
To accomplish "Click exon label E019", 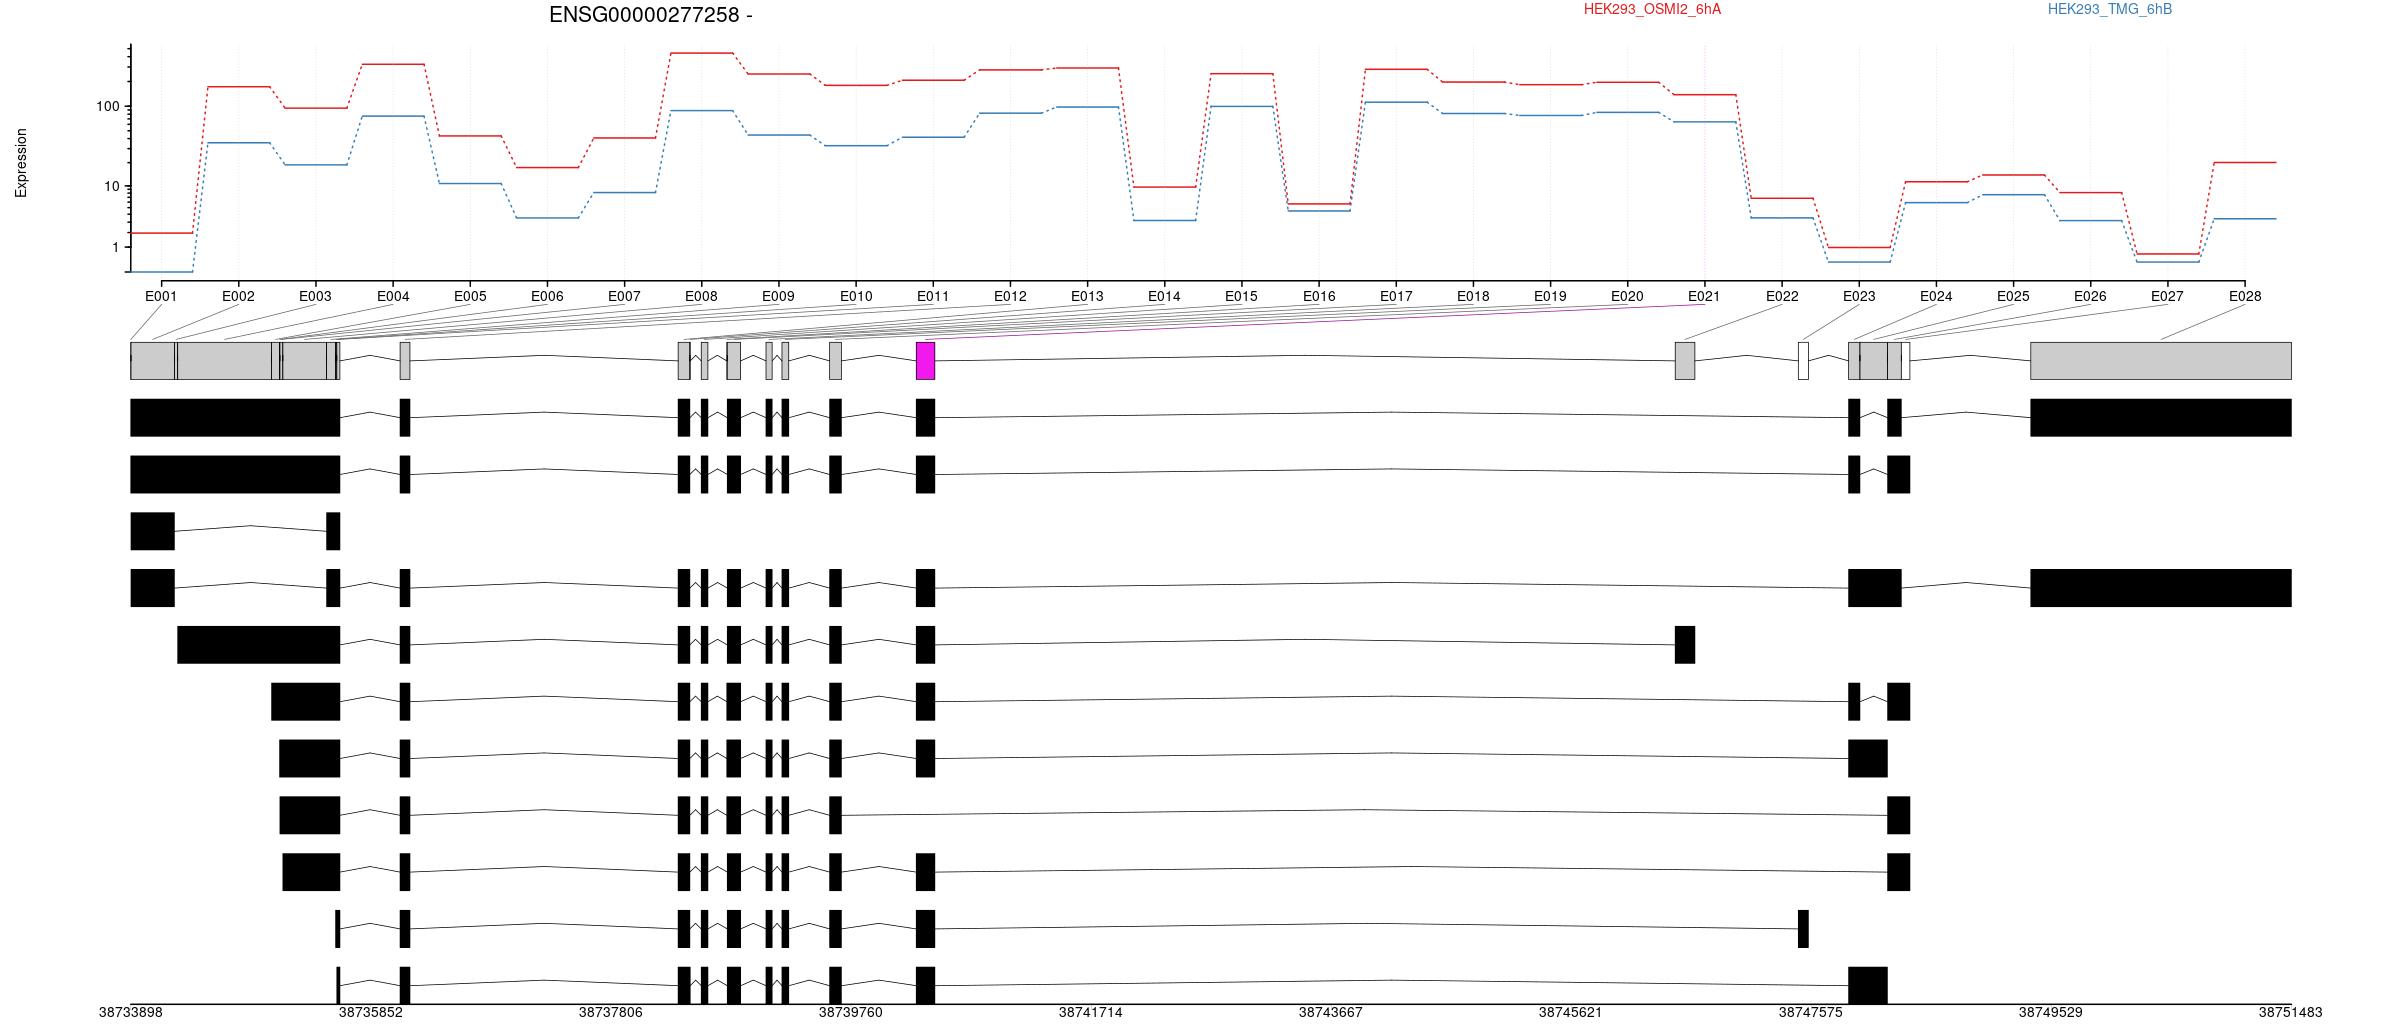I will tap(1550, 296).
